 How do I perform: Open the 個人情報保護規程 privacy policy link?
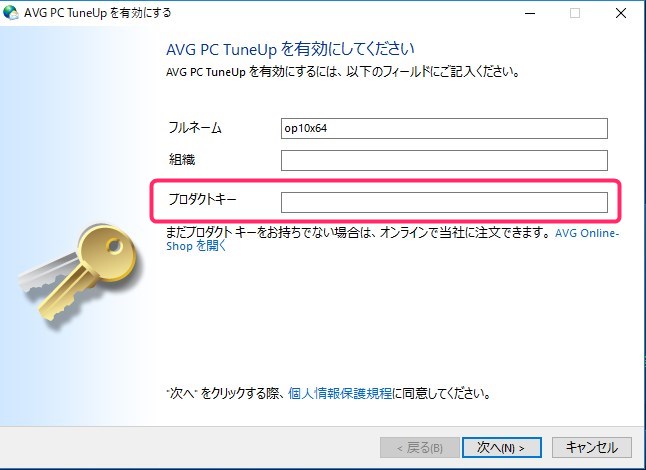pyautogui.click(x=340, y=393)
